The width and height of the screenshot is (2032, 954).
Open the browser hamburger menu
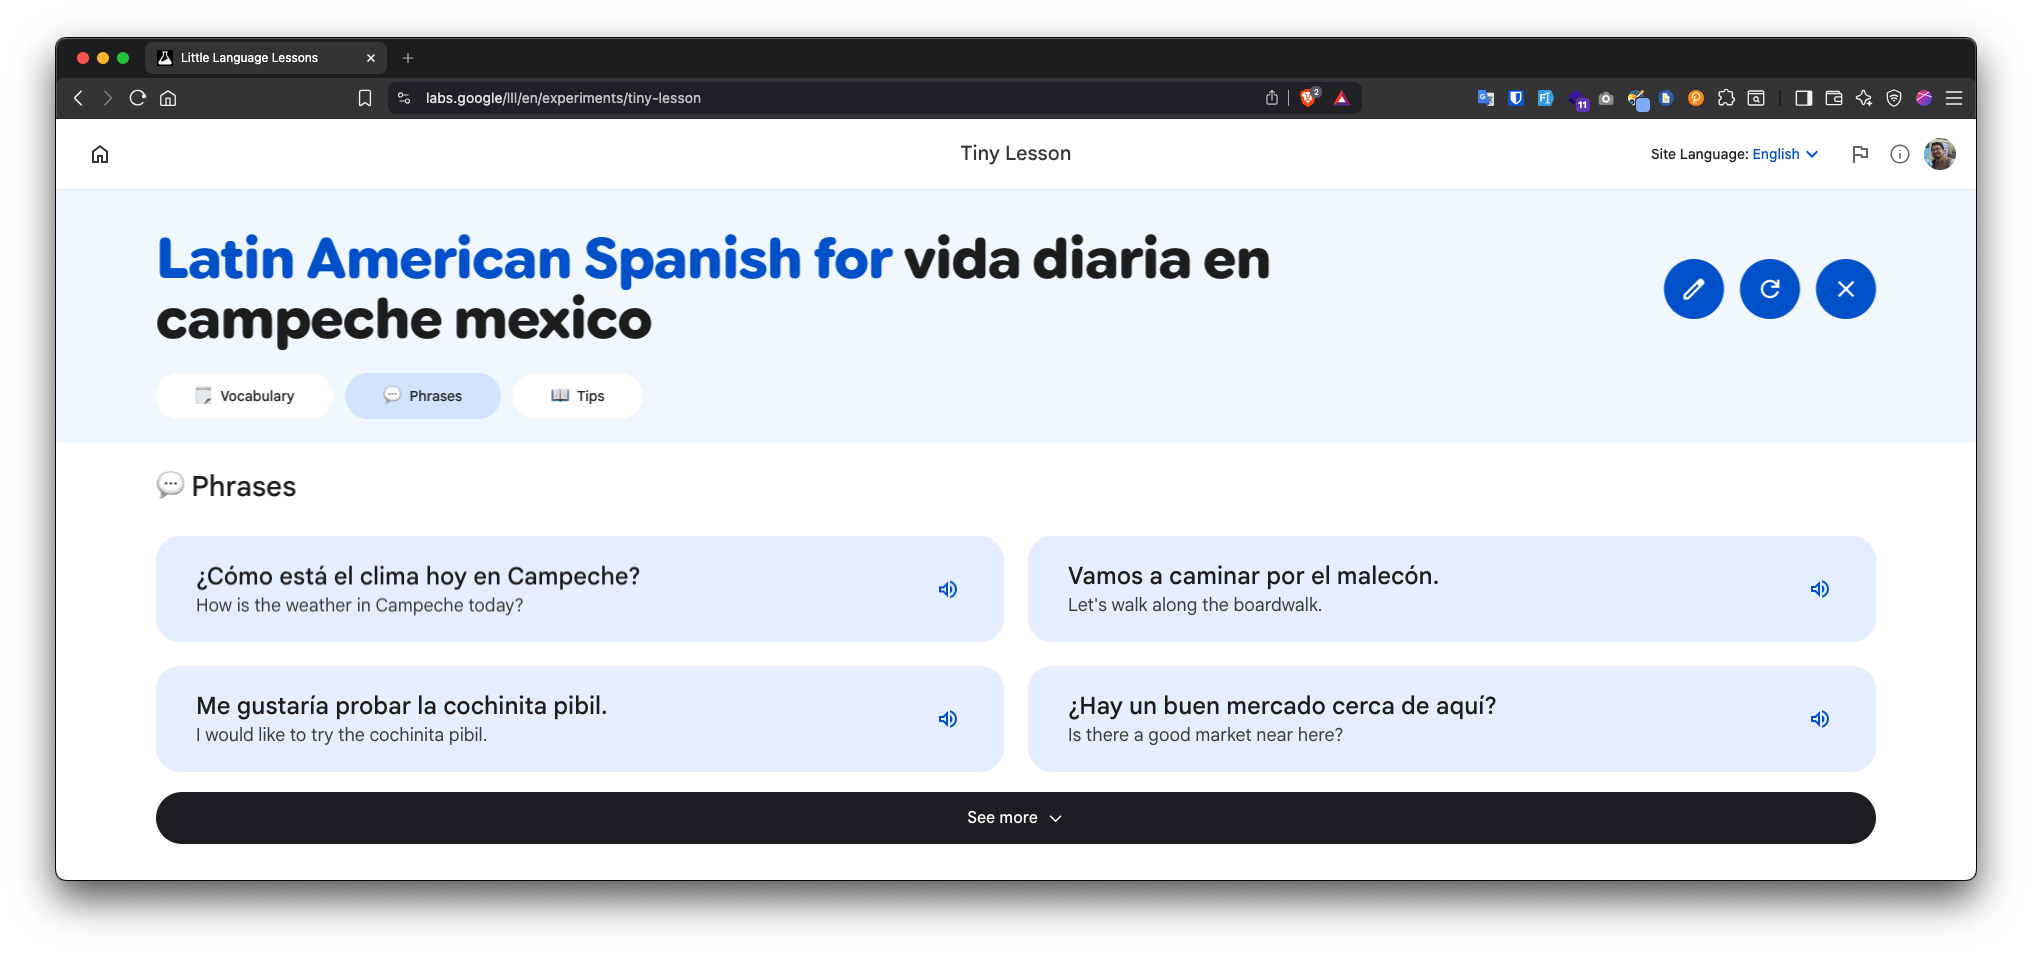(1953, 98)
